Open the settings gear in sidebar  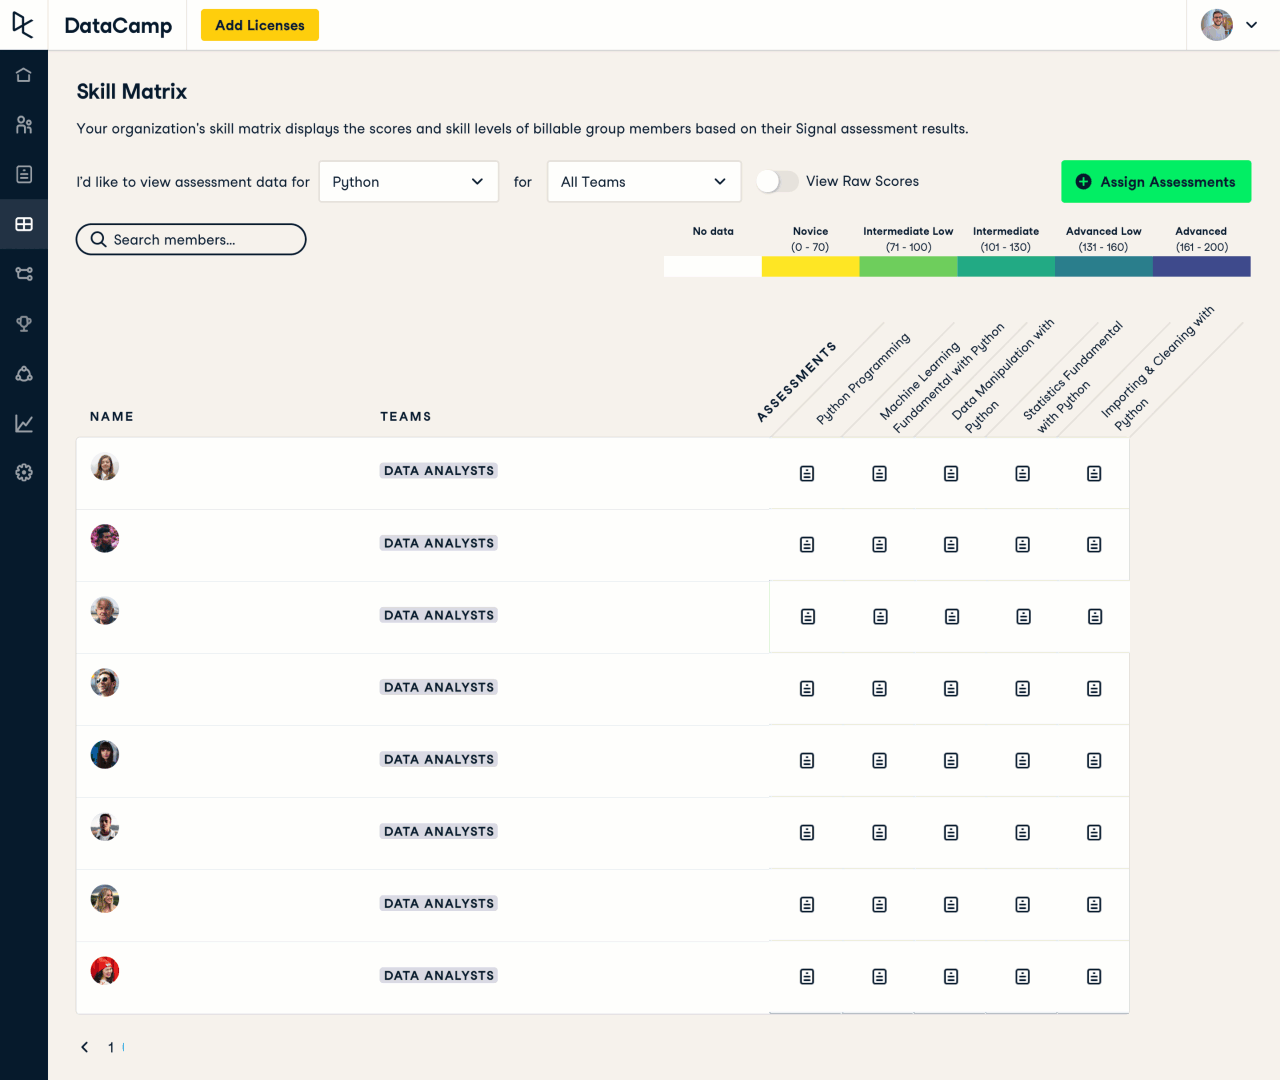tap(24, 472)
